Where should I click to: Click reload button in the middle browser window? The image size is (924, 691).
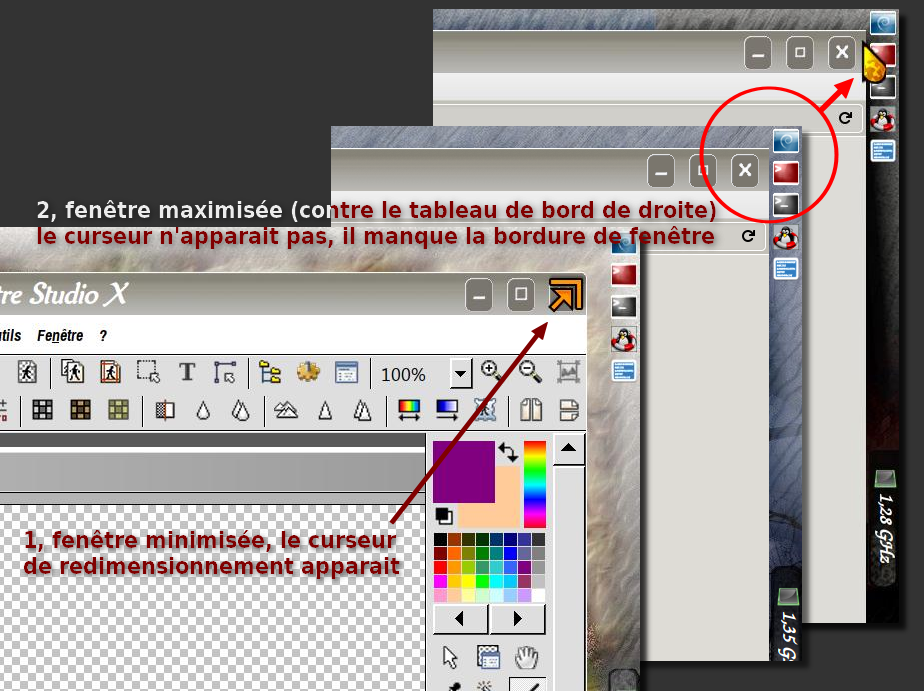(x=748, y=236)
